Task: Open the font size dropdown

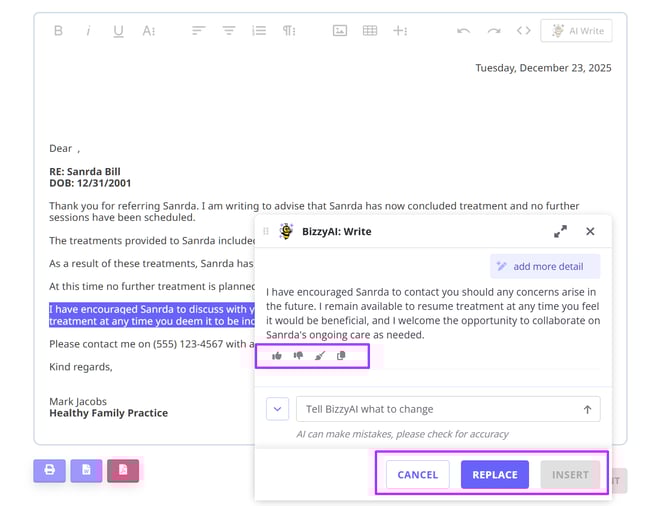Action: tap(148, 31)
